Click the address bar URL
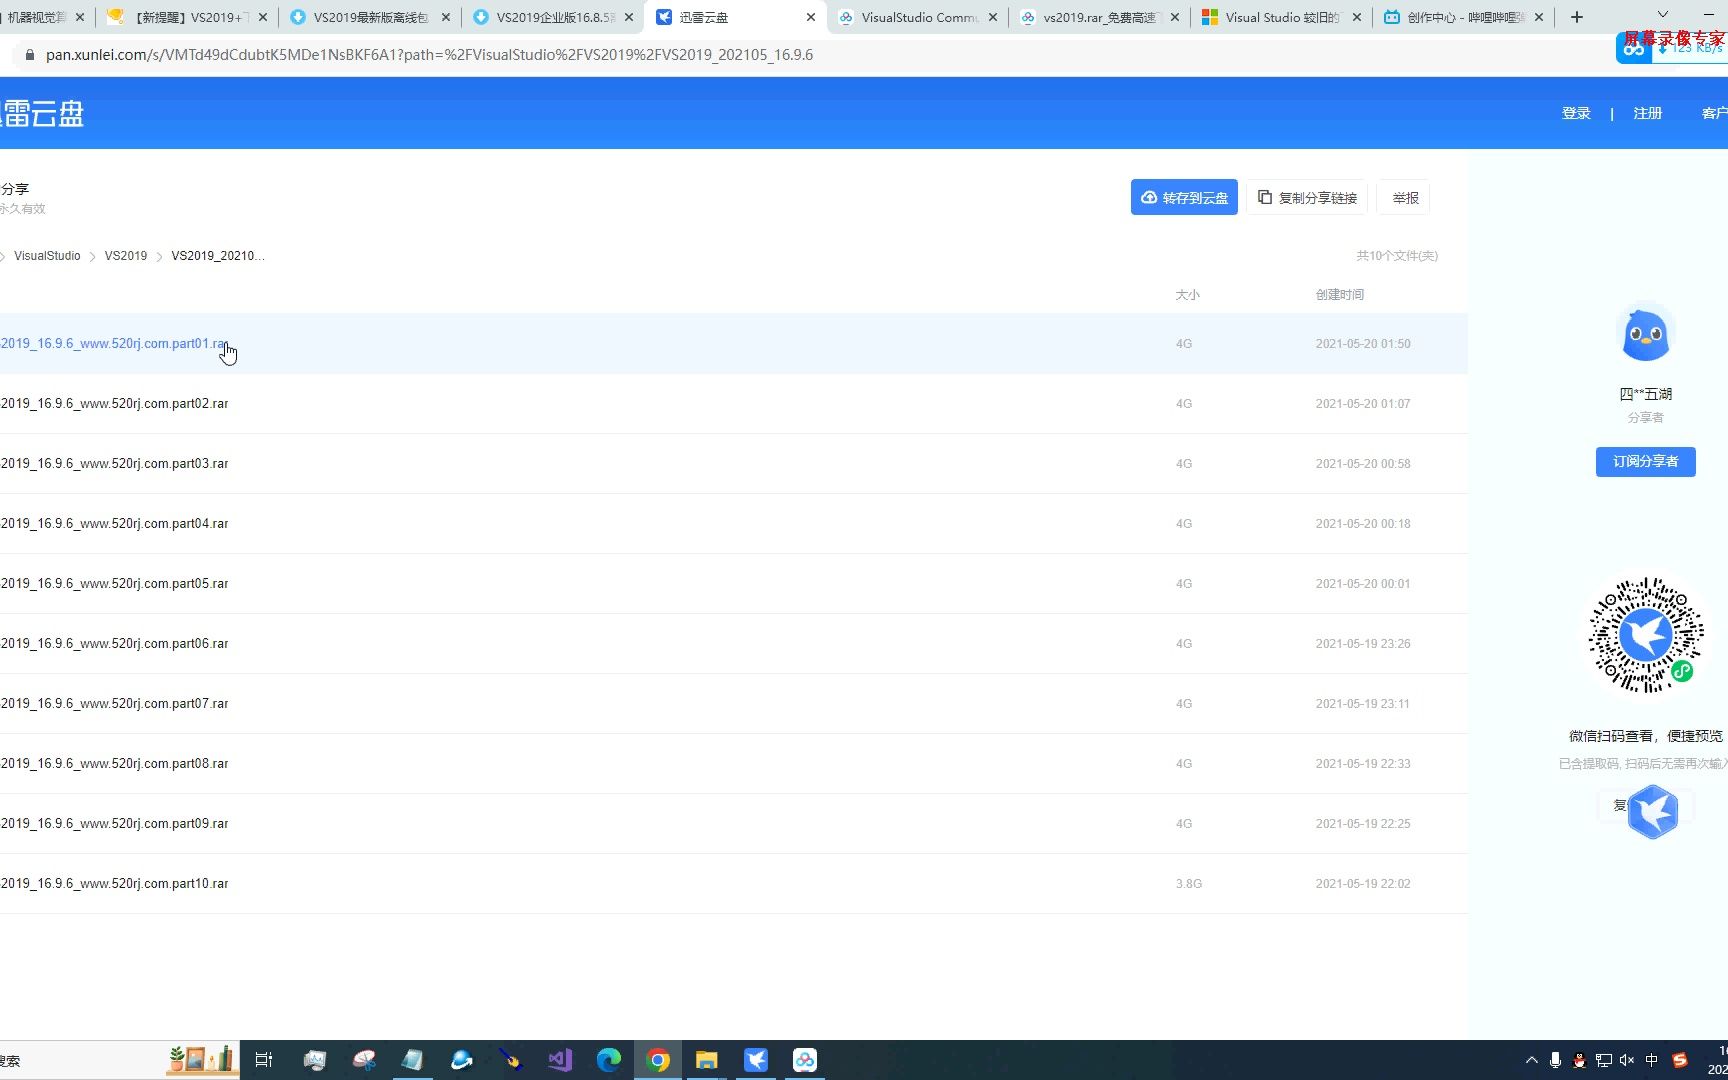1728x1080 pixels. (x=429, y=55)
